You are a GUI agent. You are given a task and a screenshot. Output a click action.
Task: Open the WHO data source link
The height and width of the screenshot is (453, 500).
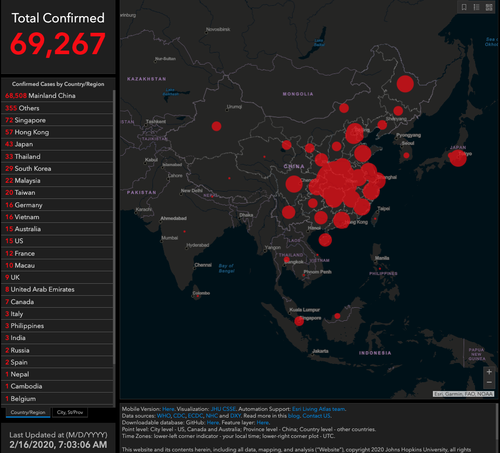(x=164, y=416)
